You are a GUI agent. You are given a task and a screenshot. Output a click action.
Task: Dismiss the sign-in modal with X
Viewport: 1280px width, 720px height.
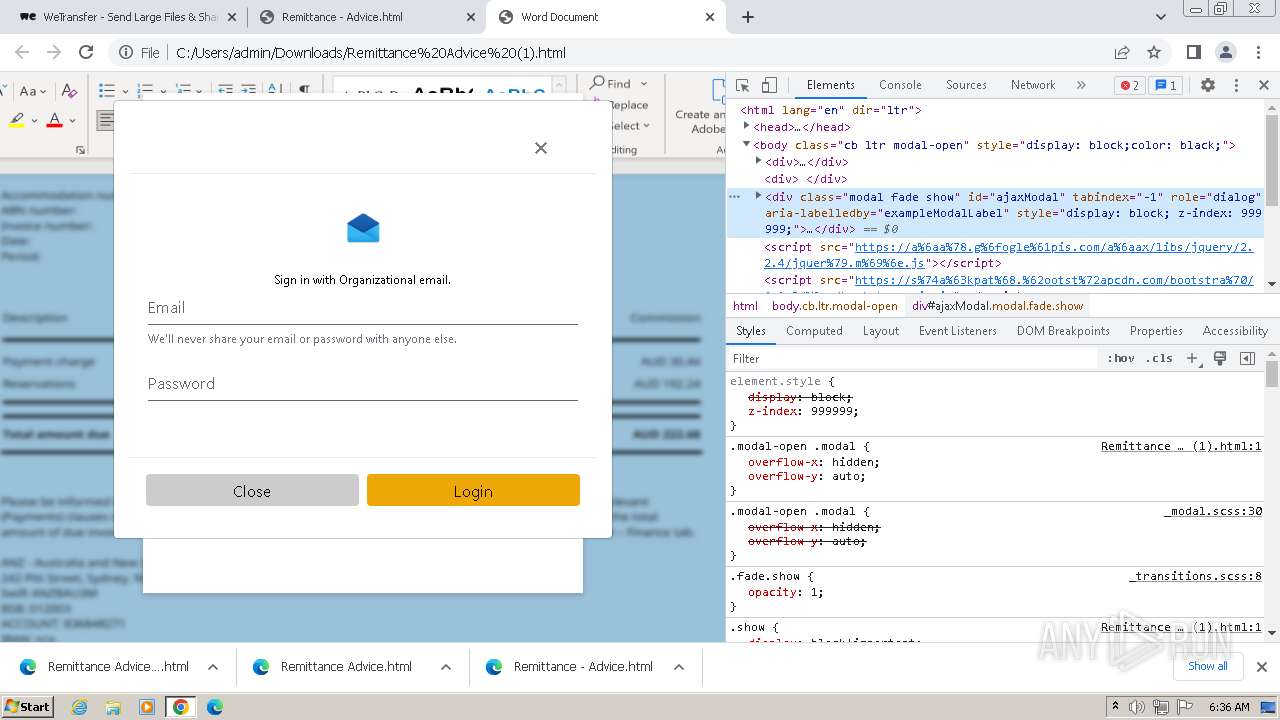541,148
